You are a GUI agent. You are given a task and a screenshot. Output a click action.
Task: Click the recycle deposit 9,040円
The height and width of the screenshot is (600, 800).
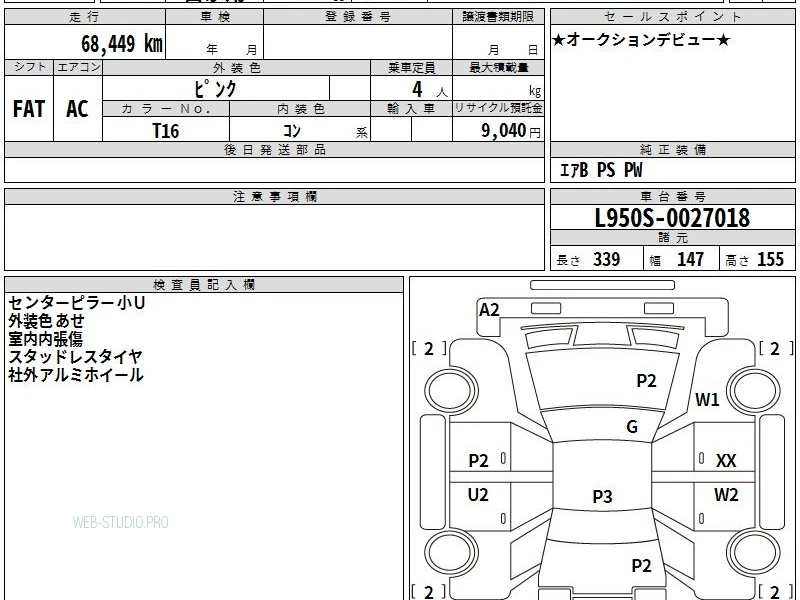511,131
